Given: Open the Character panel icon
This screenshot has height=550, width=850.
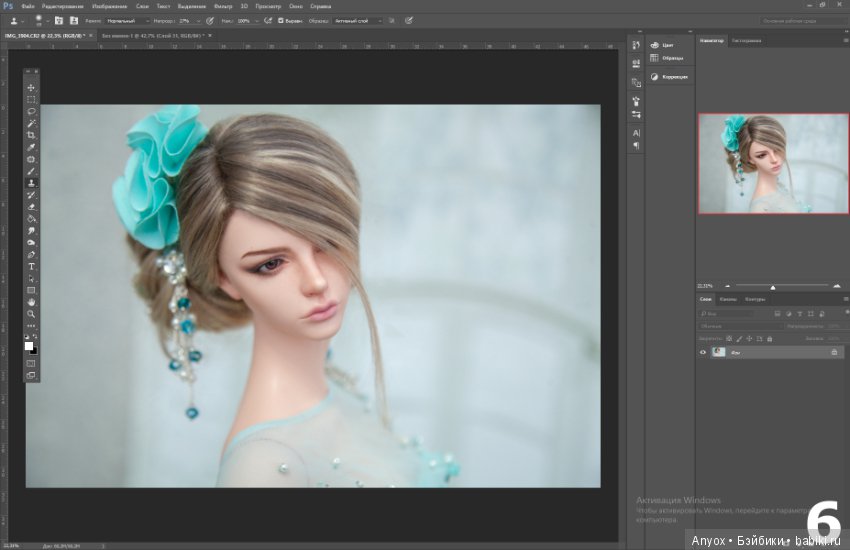Looking at the screenshot, I should pos(636,133).
